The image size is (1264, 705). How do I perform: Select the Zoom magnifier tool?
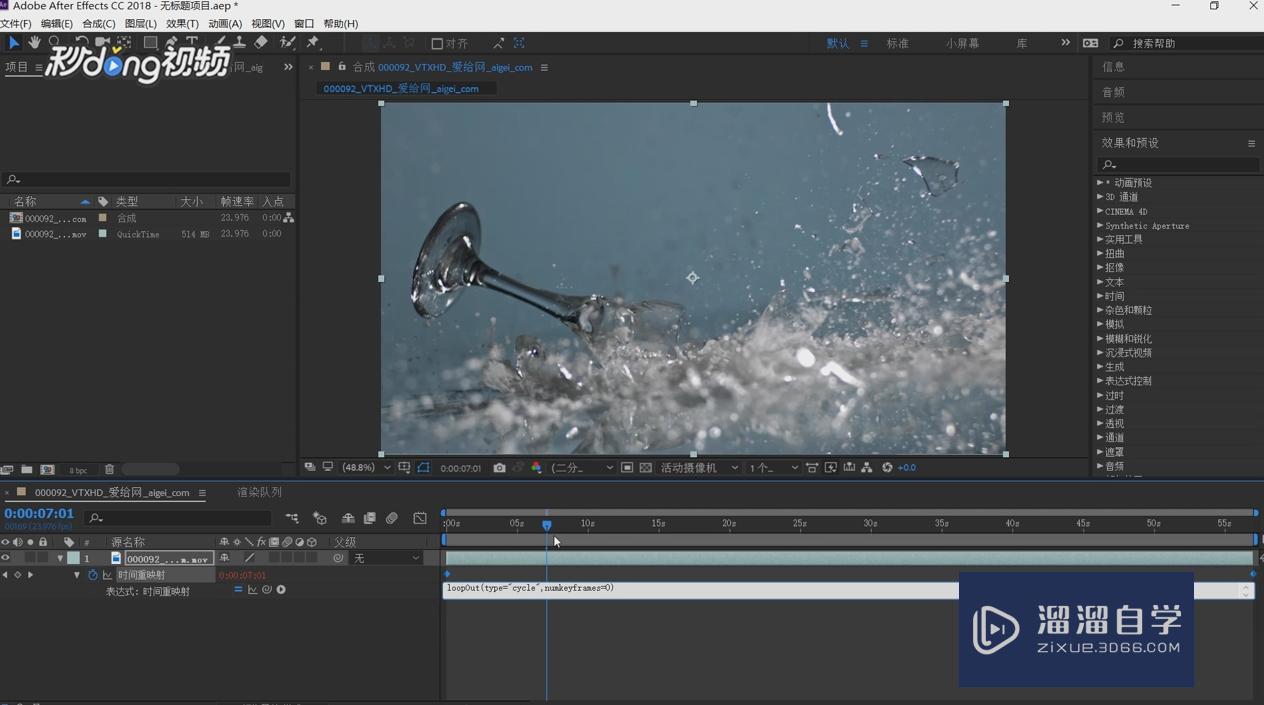click(55, 43)
